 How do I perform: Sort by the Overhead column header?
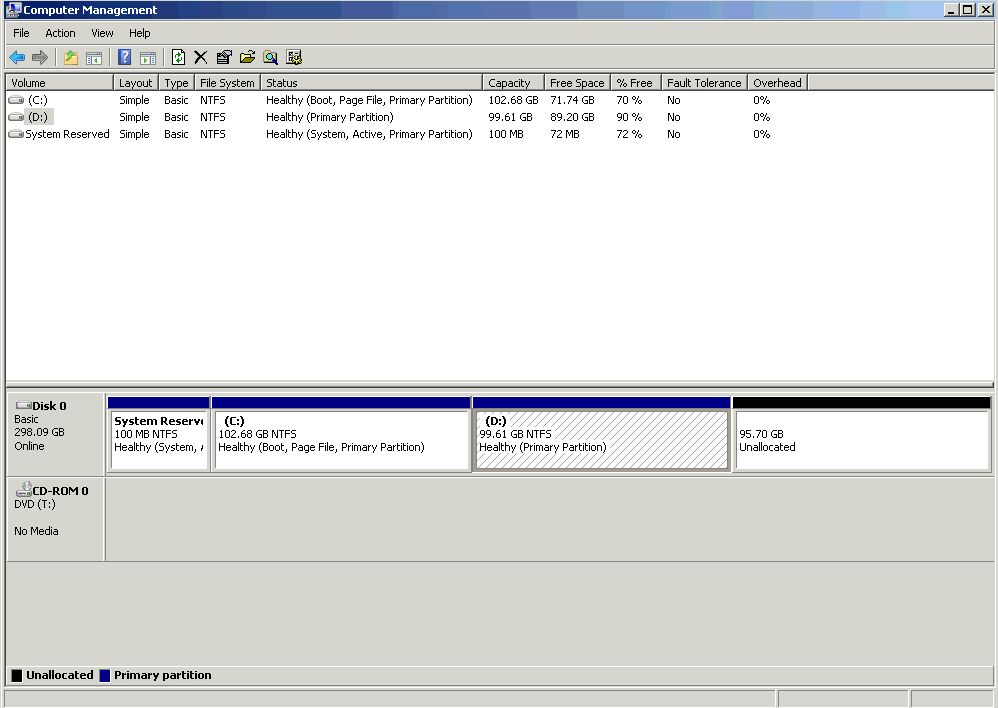778,83
